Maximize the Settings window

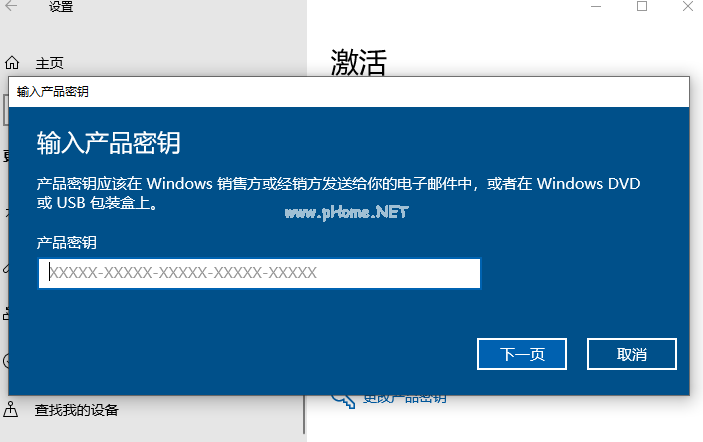tap(642, 6)
